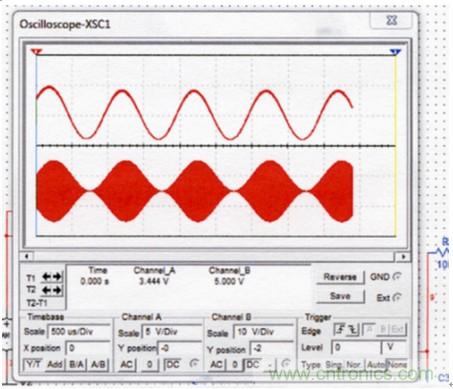Viewport: 453px width, 389px height.
Task: Click the waveform scrollbar right arrow
Action: tap(403, 257)
